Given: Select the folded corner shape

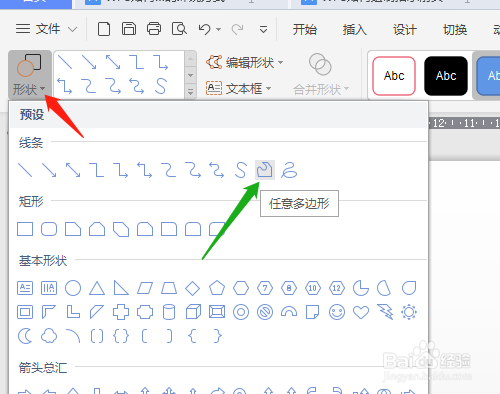Looking at the screenshot, I should click(x=312, y=312).
